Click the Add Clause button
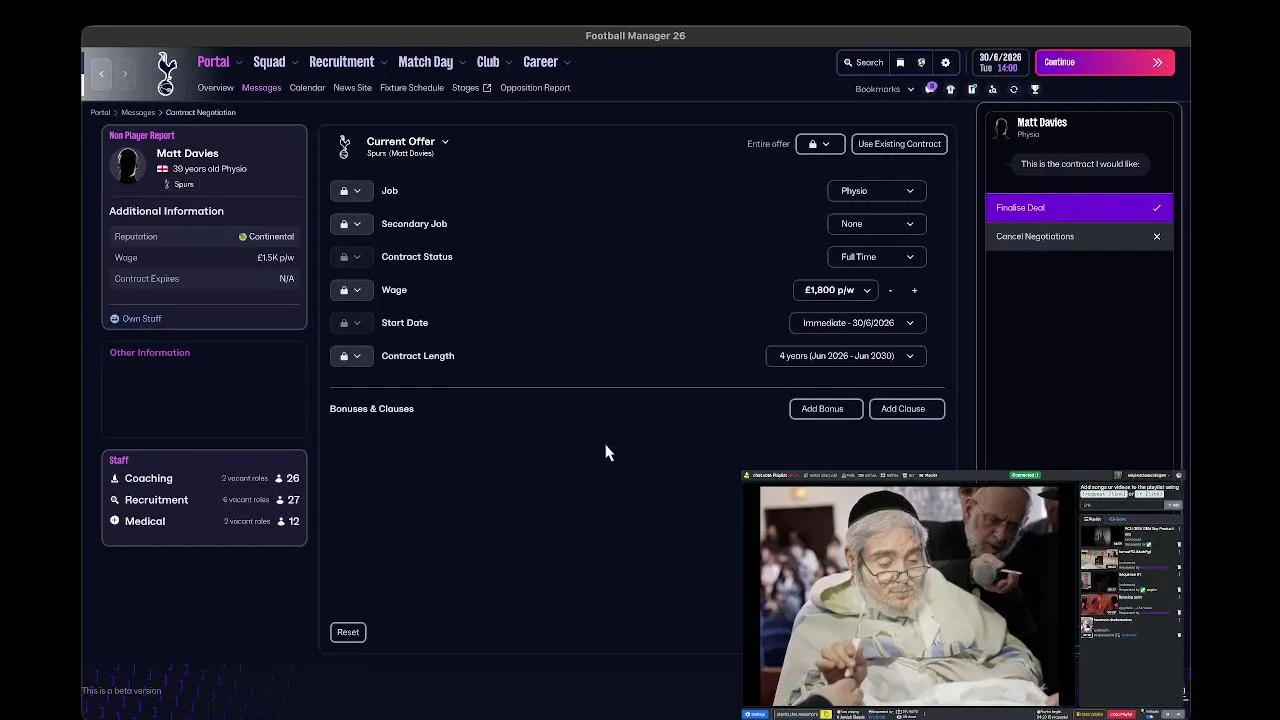 [907, 409]
